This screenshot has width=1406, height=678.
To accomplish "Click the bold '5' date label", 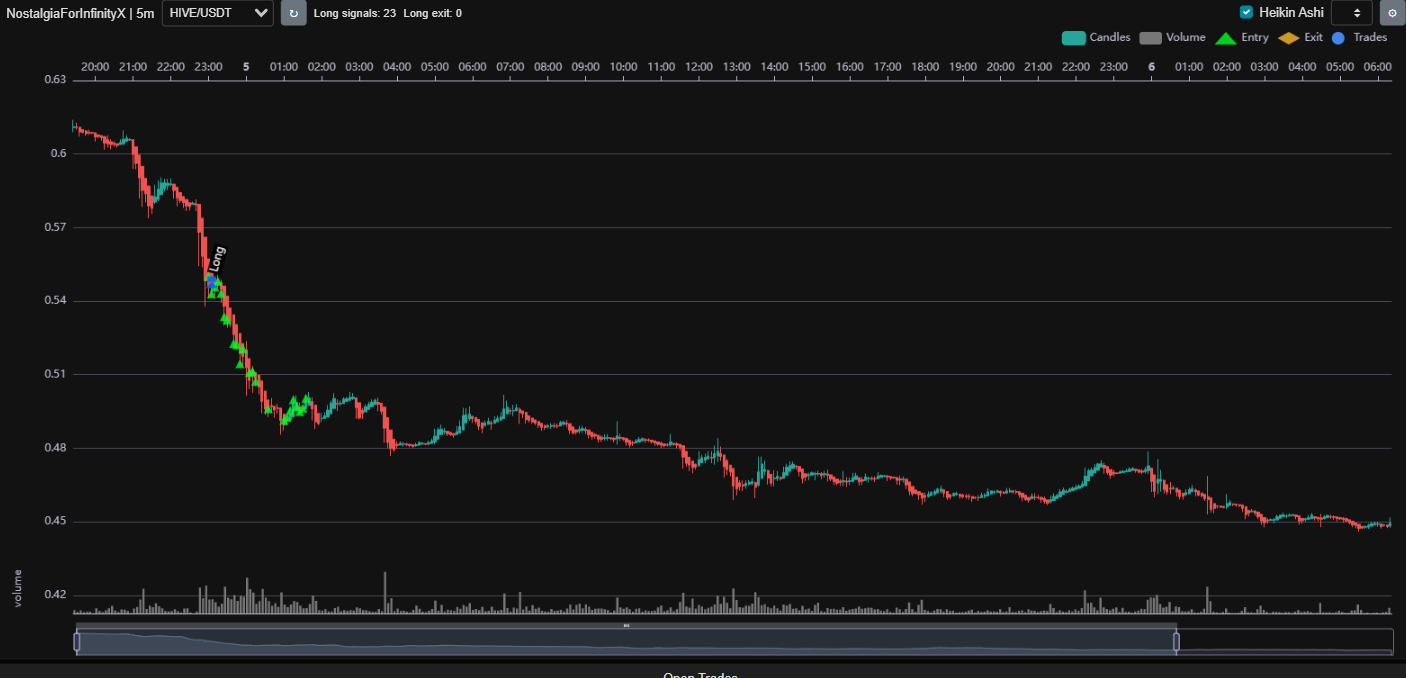I will (x=246, y=67).
